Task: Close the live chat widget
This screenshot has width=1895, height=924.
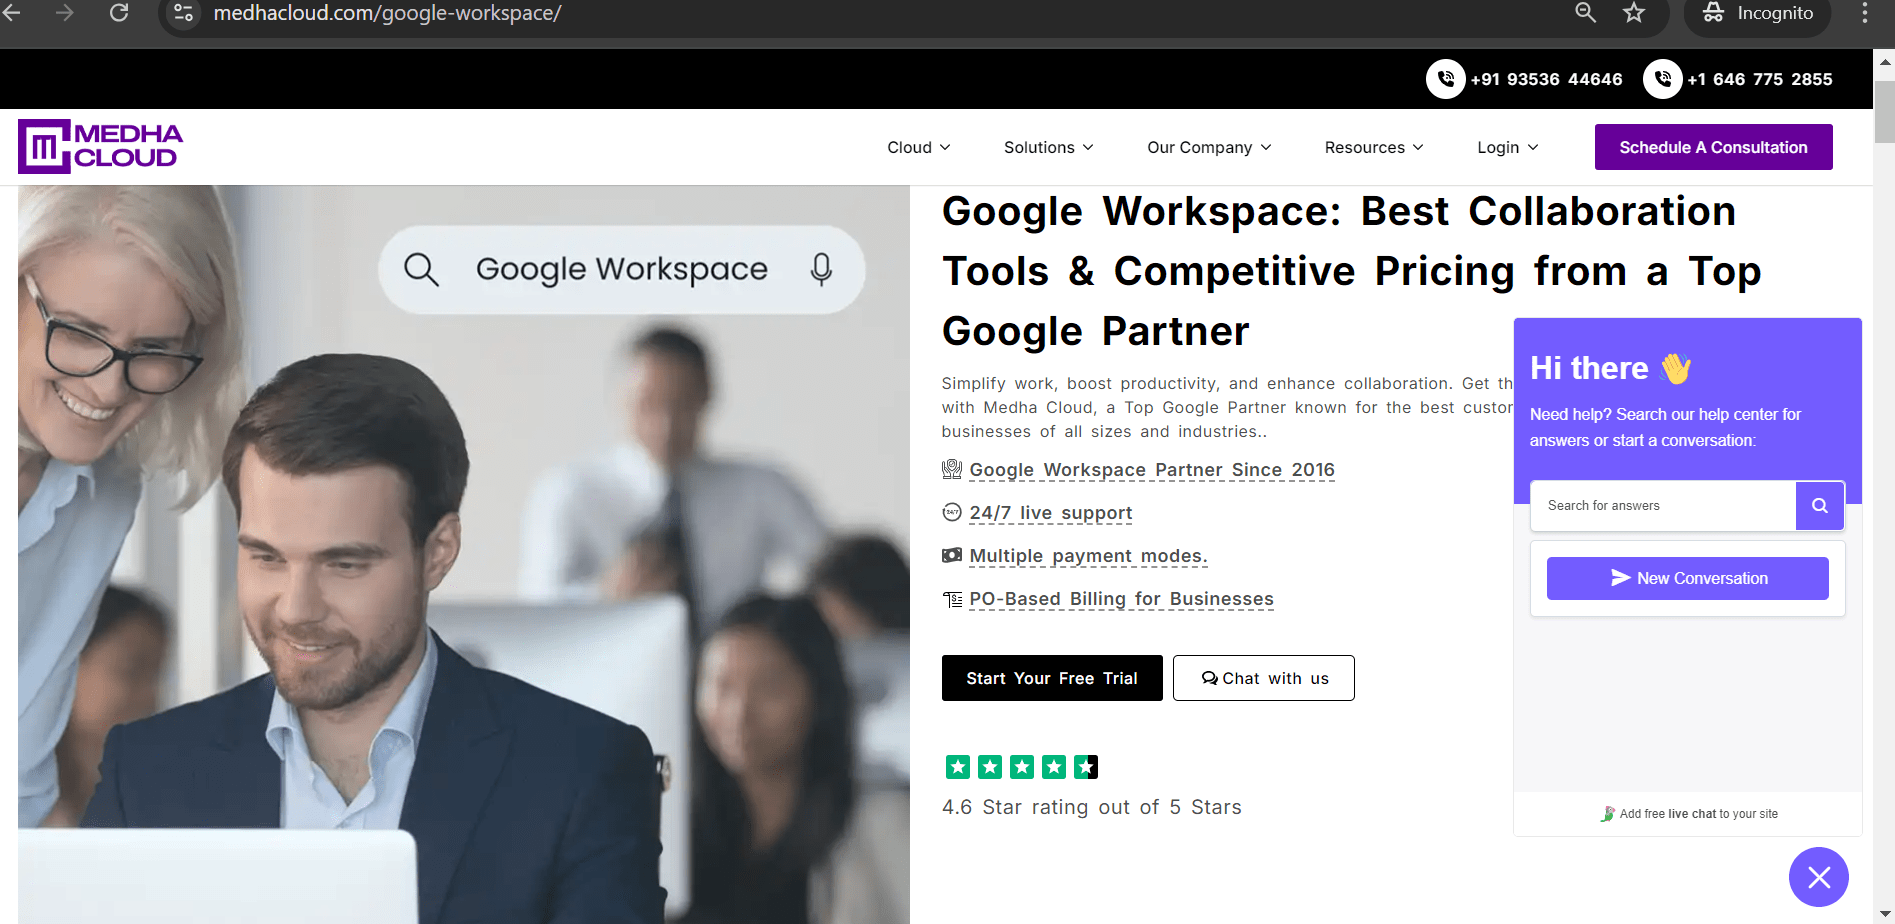Action: pos(1819,877)
